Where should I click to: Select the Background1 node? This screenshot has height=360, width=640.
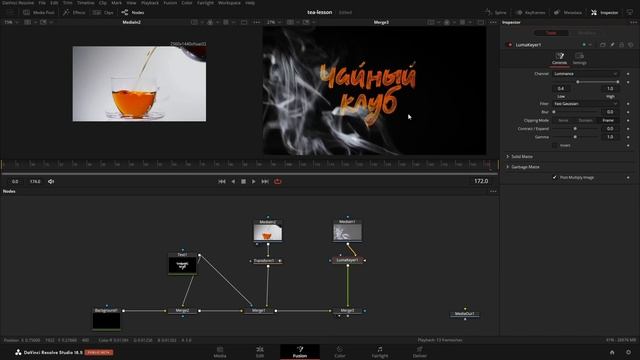(107, 318)
